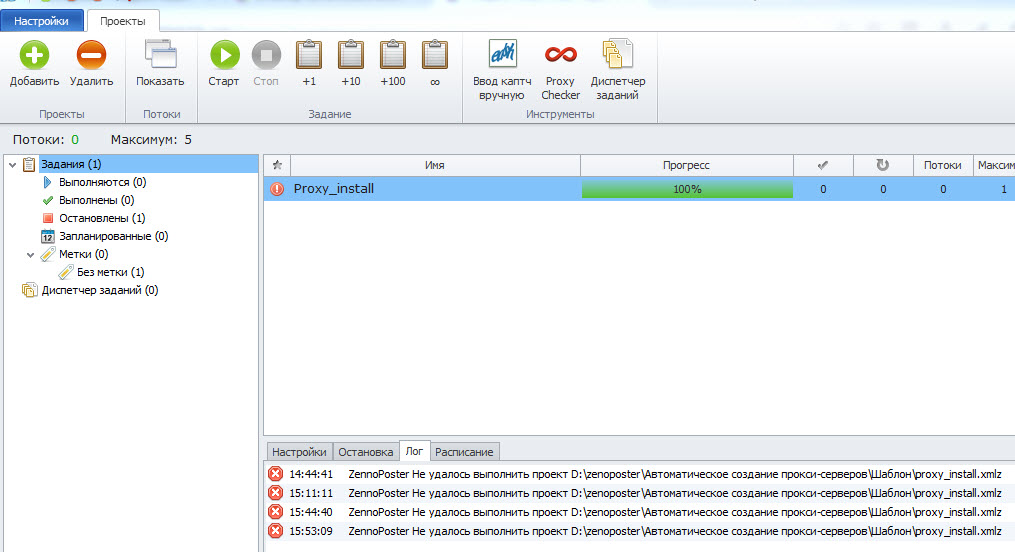Click the green Добавить add project icon
The height and width of the screenshot is (552, 1015).
click(34, 55)
